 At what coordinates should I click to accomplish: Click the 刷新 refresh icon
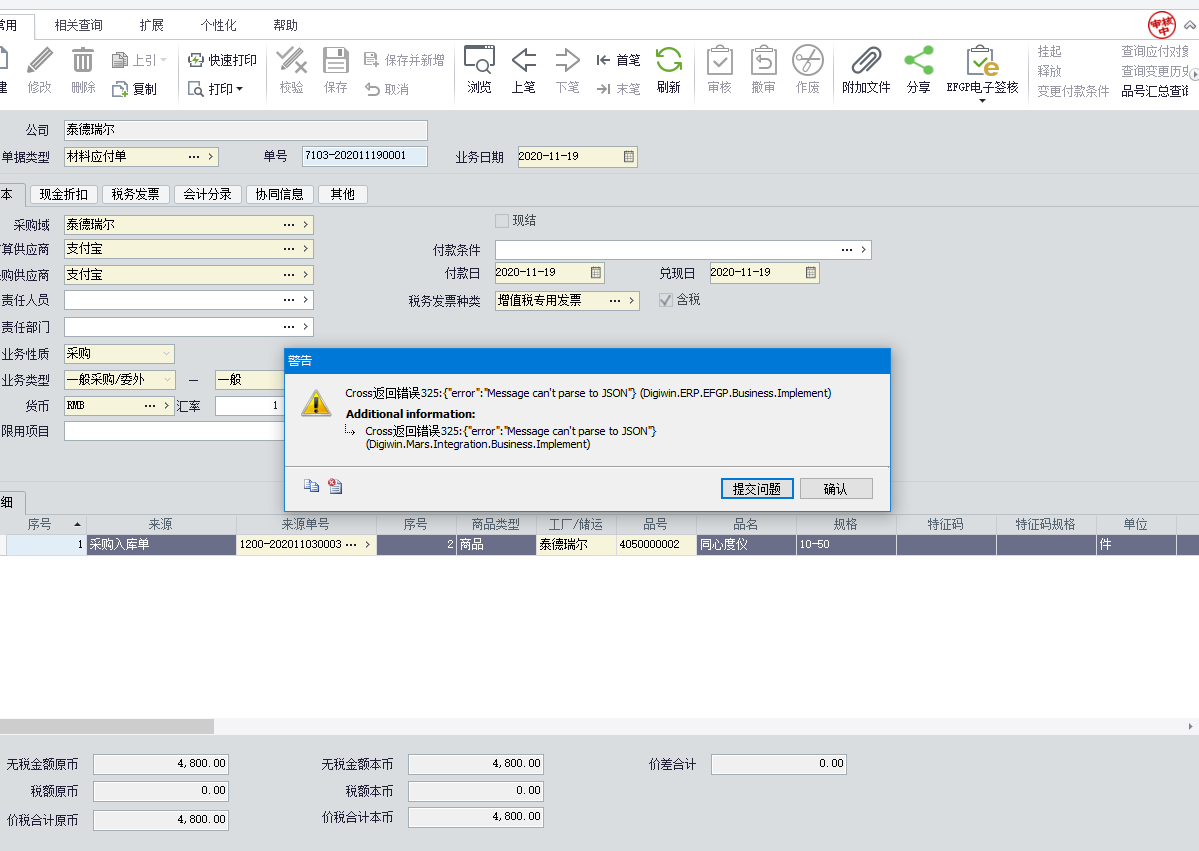tap(668, 60)
